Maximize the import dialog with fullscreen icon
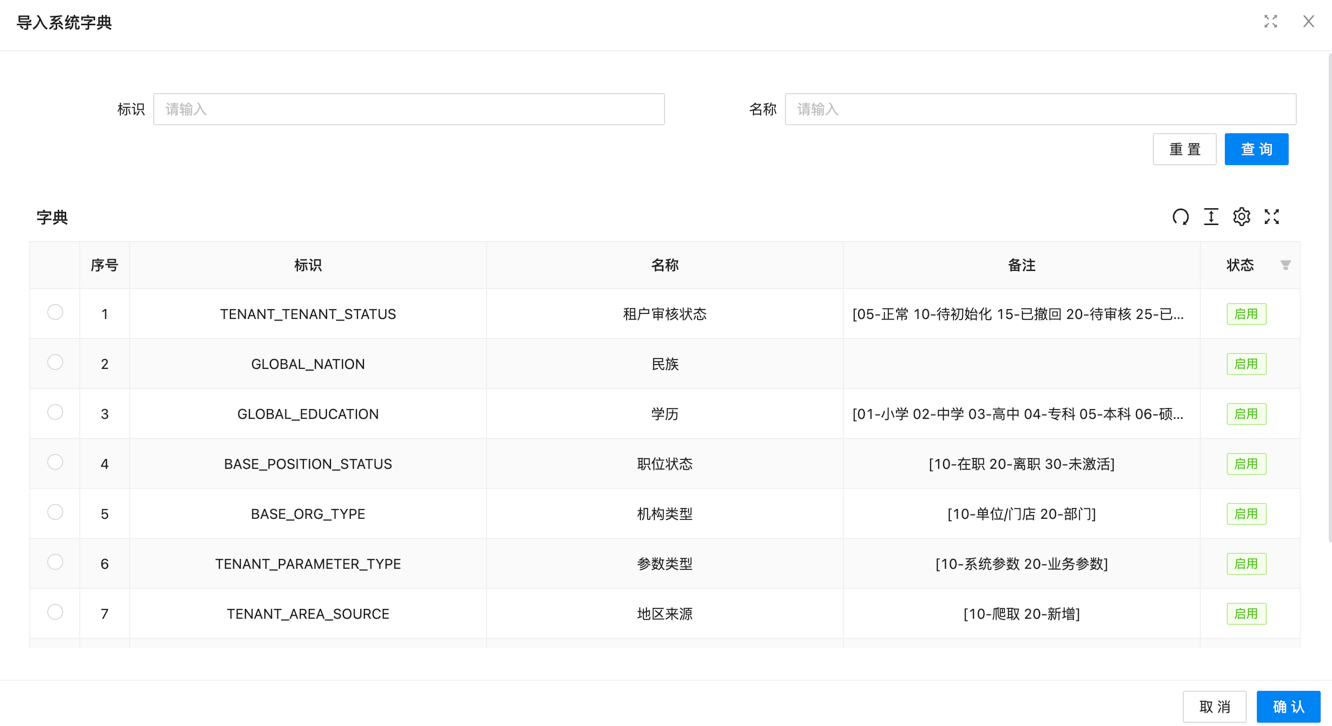Viewport: 1332px width, 726px height. (1270, 22)
